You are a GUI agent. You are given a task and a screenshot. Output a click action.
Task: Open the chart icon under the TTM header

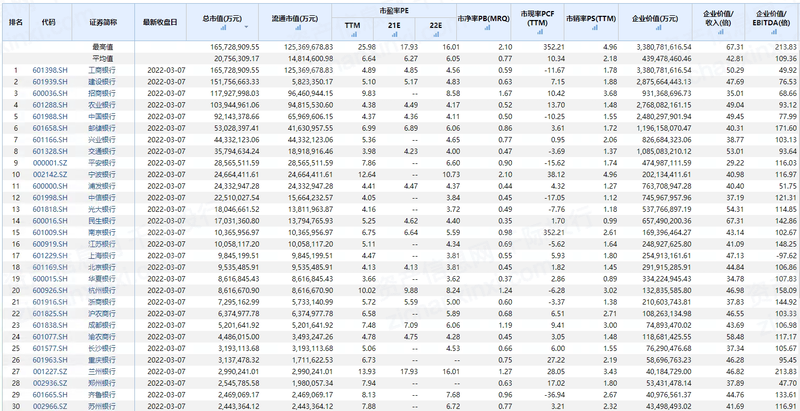[x=353, y=34]
